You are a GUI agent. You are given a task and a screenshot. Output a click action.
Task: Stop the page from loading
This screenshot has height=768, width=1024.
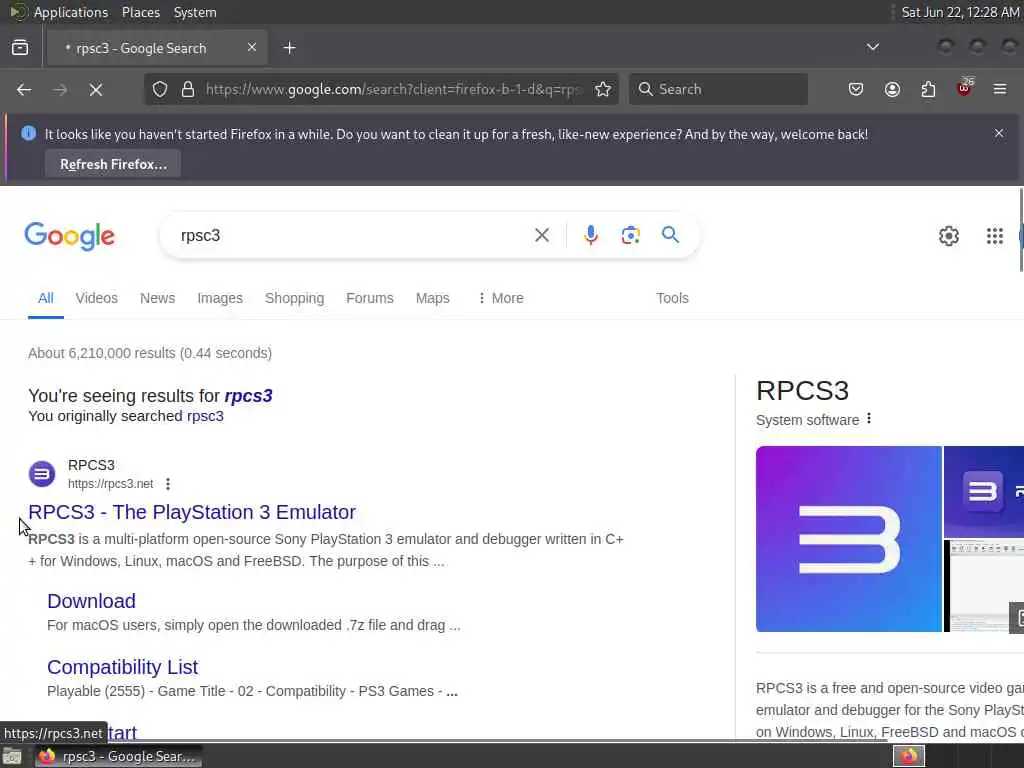tap(96, 89)
